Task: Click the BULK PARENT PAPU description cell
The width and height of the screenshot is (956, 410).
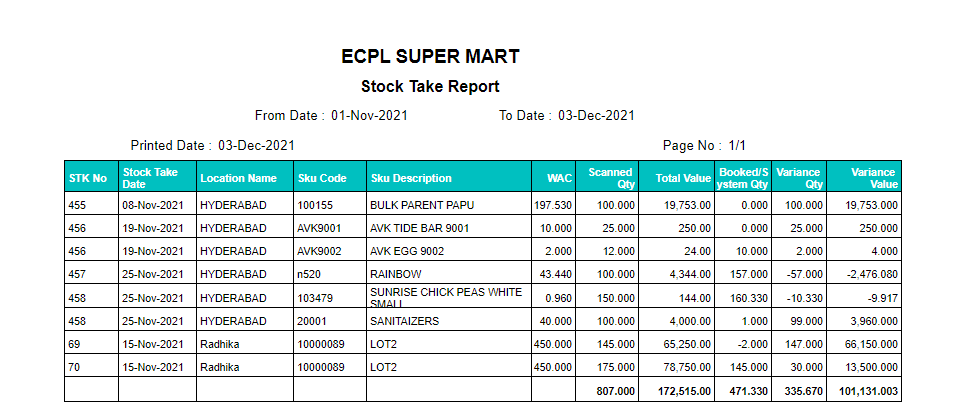Action: click(449, 205)
